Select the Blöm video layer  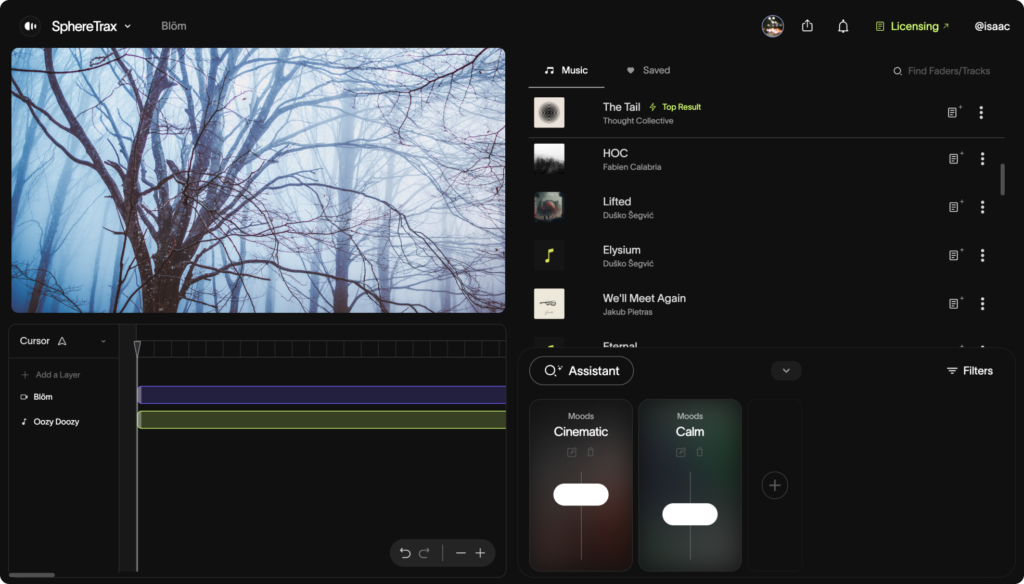(x=37, y=397)
